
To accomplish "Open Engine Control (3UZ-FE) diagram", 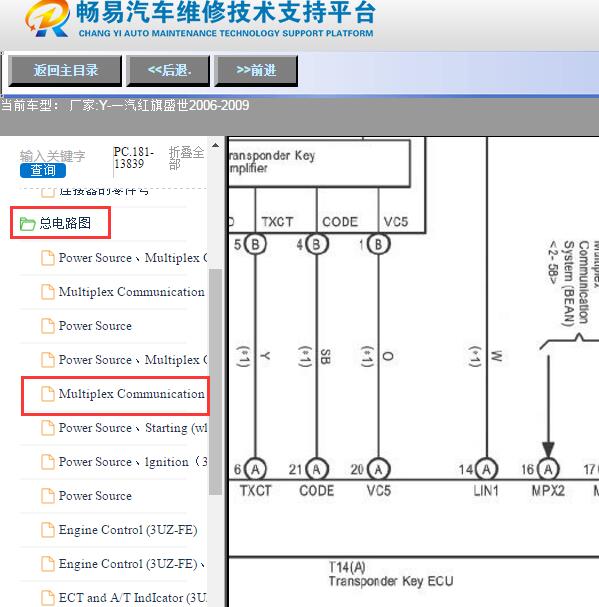I will [128, 530].
